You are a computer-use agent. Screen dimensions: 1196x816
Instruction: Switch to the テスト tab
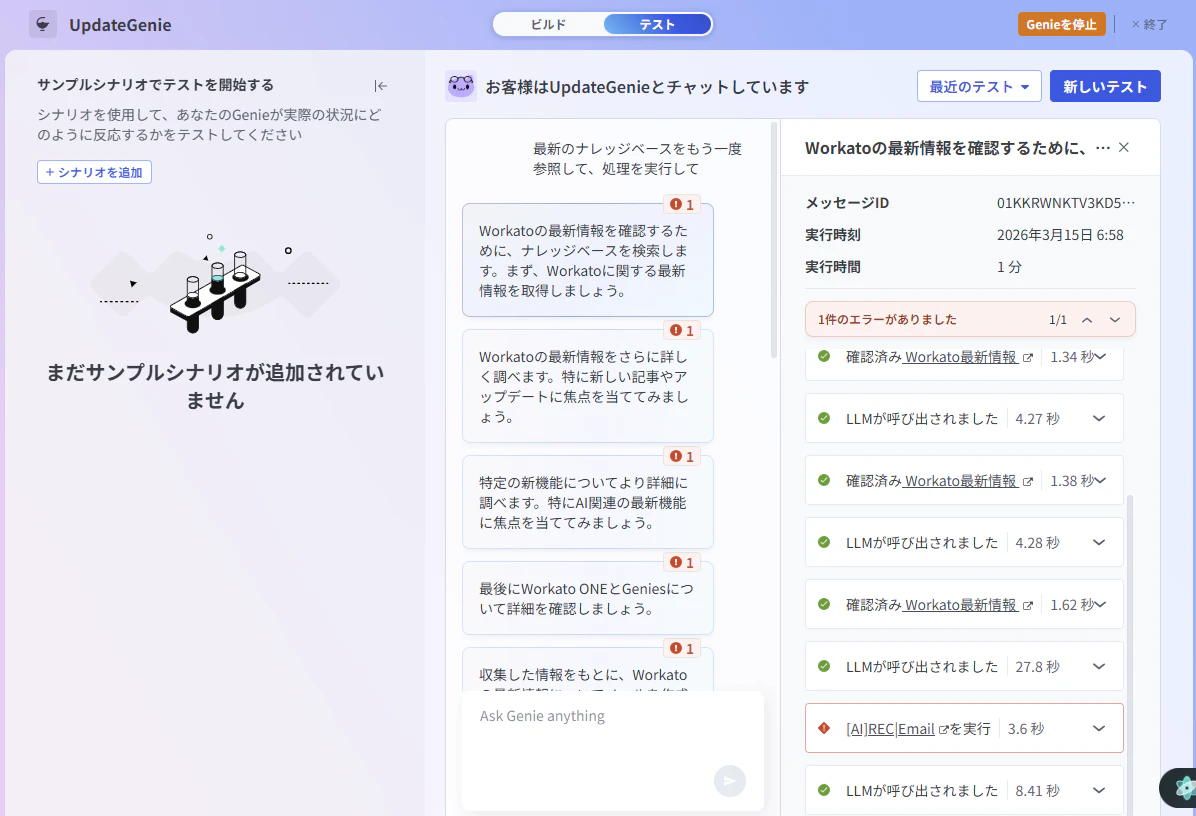pos(657,24)
